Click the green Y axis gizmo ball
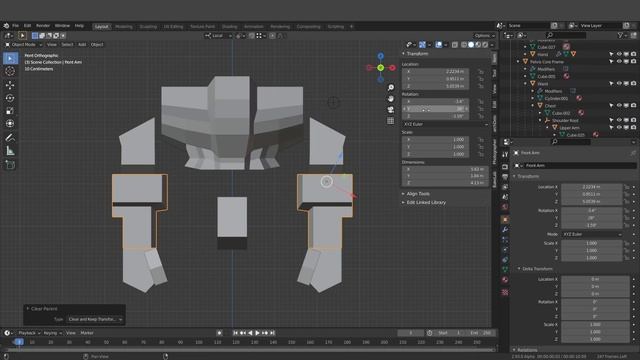Viewport: 640px width, 360px height. pos(380,68)
